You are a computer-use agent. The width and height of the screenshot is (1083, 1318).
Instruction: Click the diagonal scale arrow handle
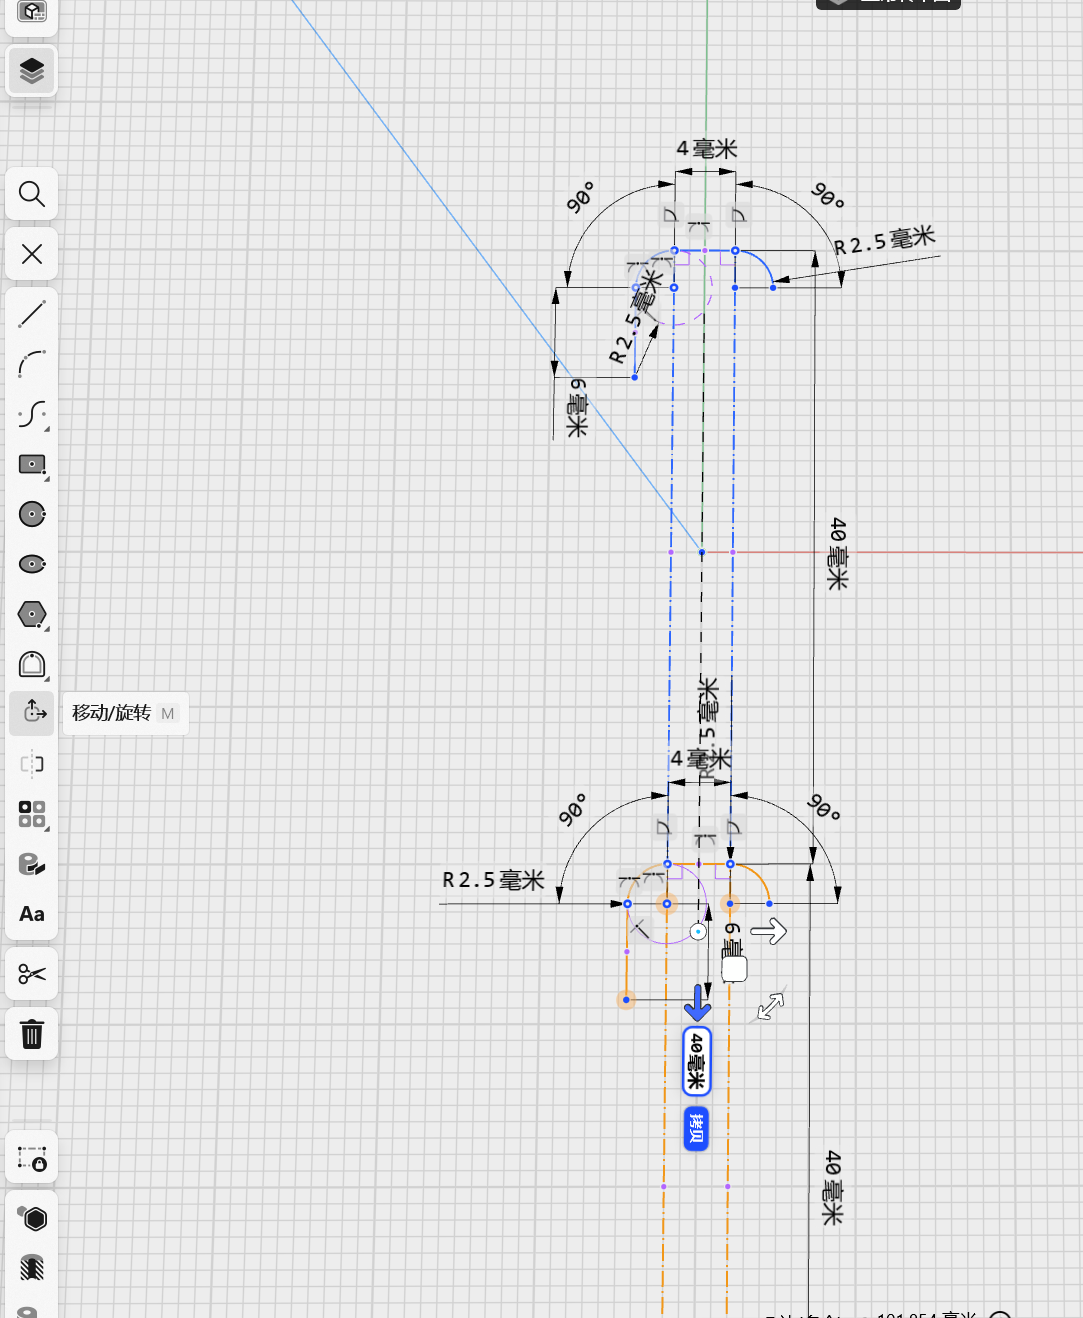coord(771,1006)
